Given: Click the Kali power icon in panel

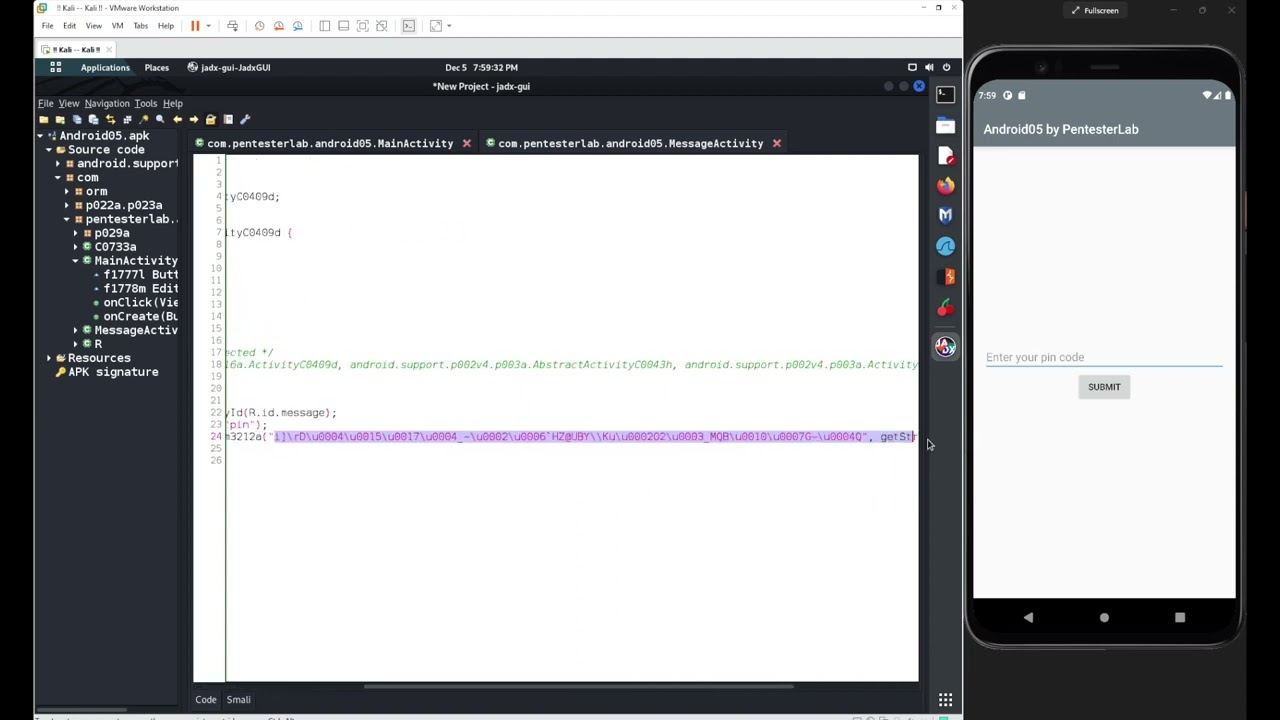Looking at the screenshot, I should (x=946, y=67).
